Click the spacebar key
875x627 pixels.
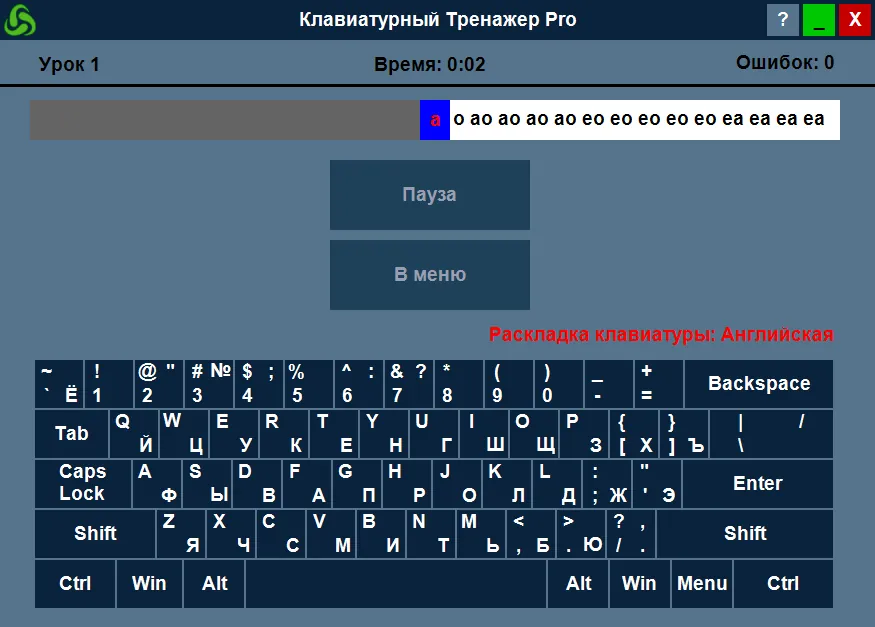pyautogui.click(x=396, y=583)
